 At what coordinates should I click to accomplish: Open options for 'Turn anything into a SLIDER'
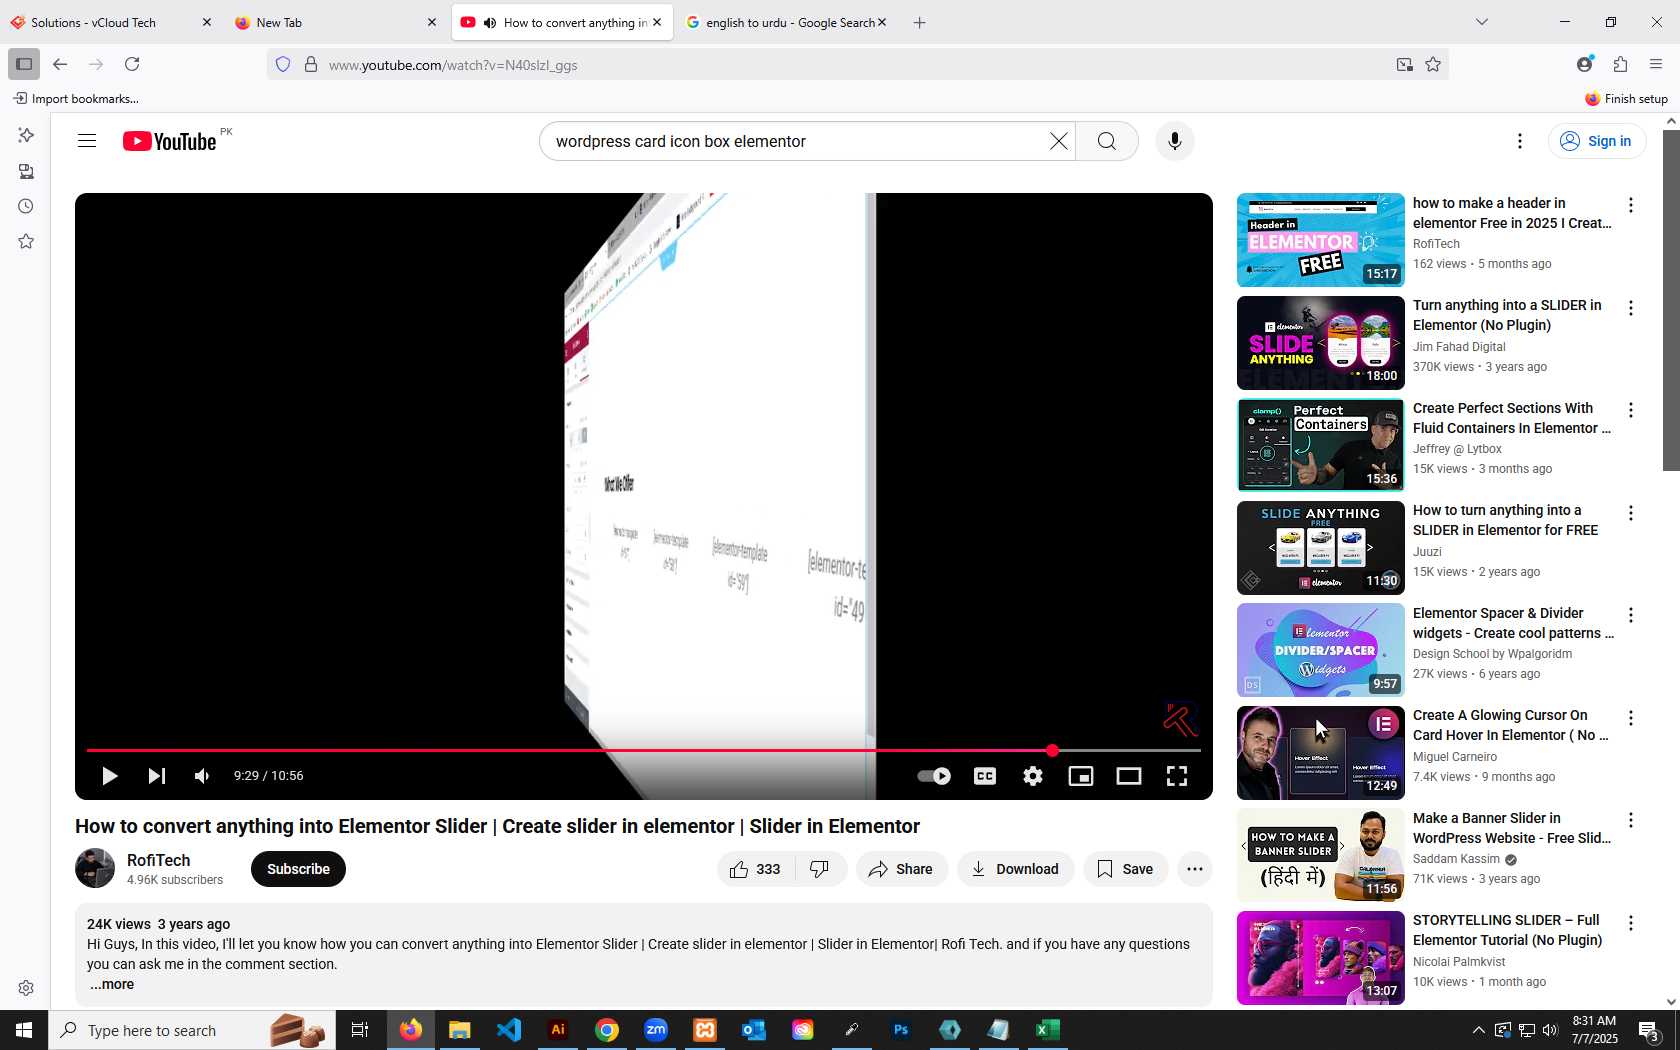click(1631, 308)
